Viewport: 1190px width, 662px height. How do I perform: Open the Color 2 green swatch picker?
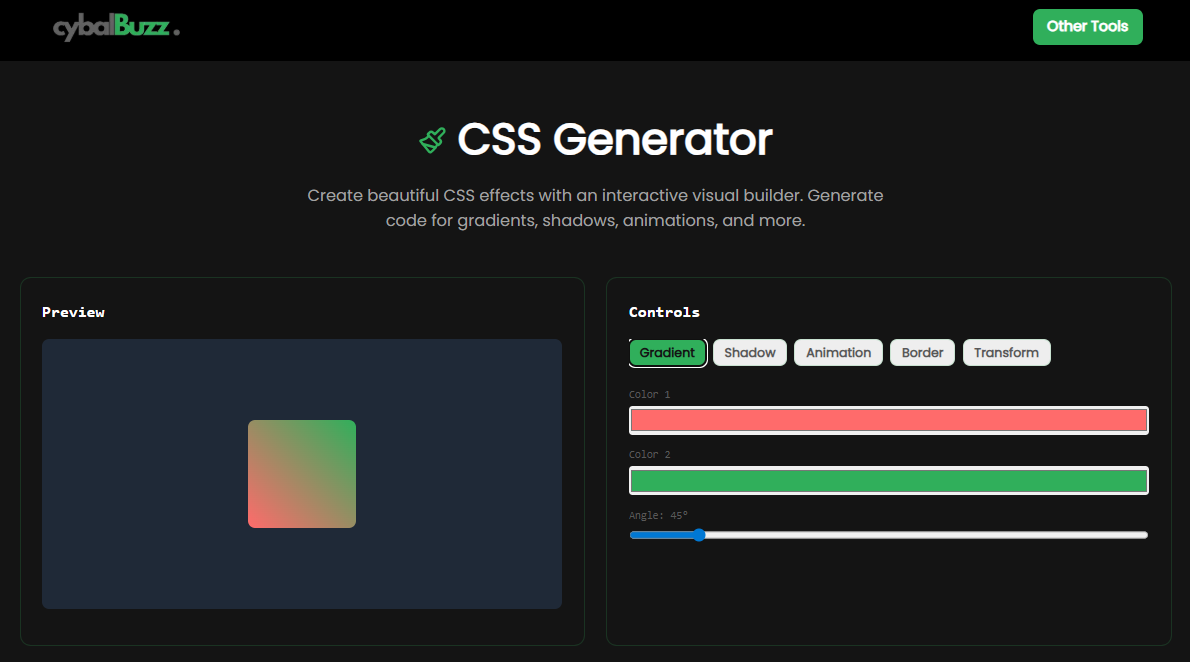[888, 481]
